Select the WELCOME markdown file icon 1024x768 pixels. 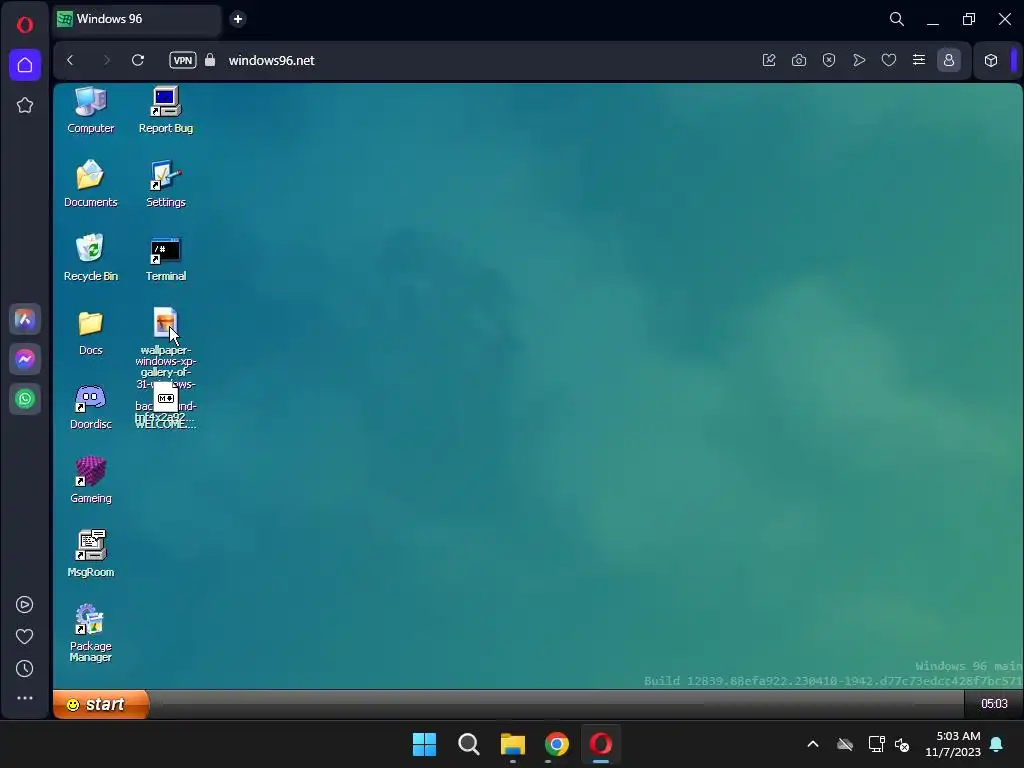tap(165, 398)
